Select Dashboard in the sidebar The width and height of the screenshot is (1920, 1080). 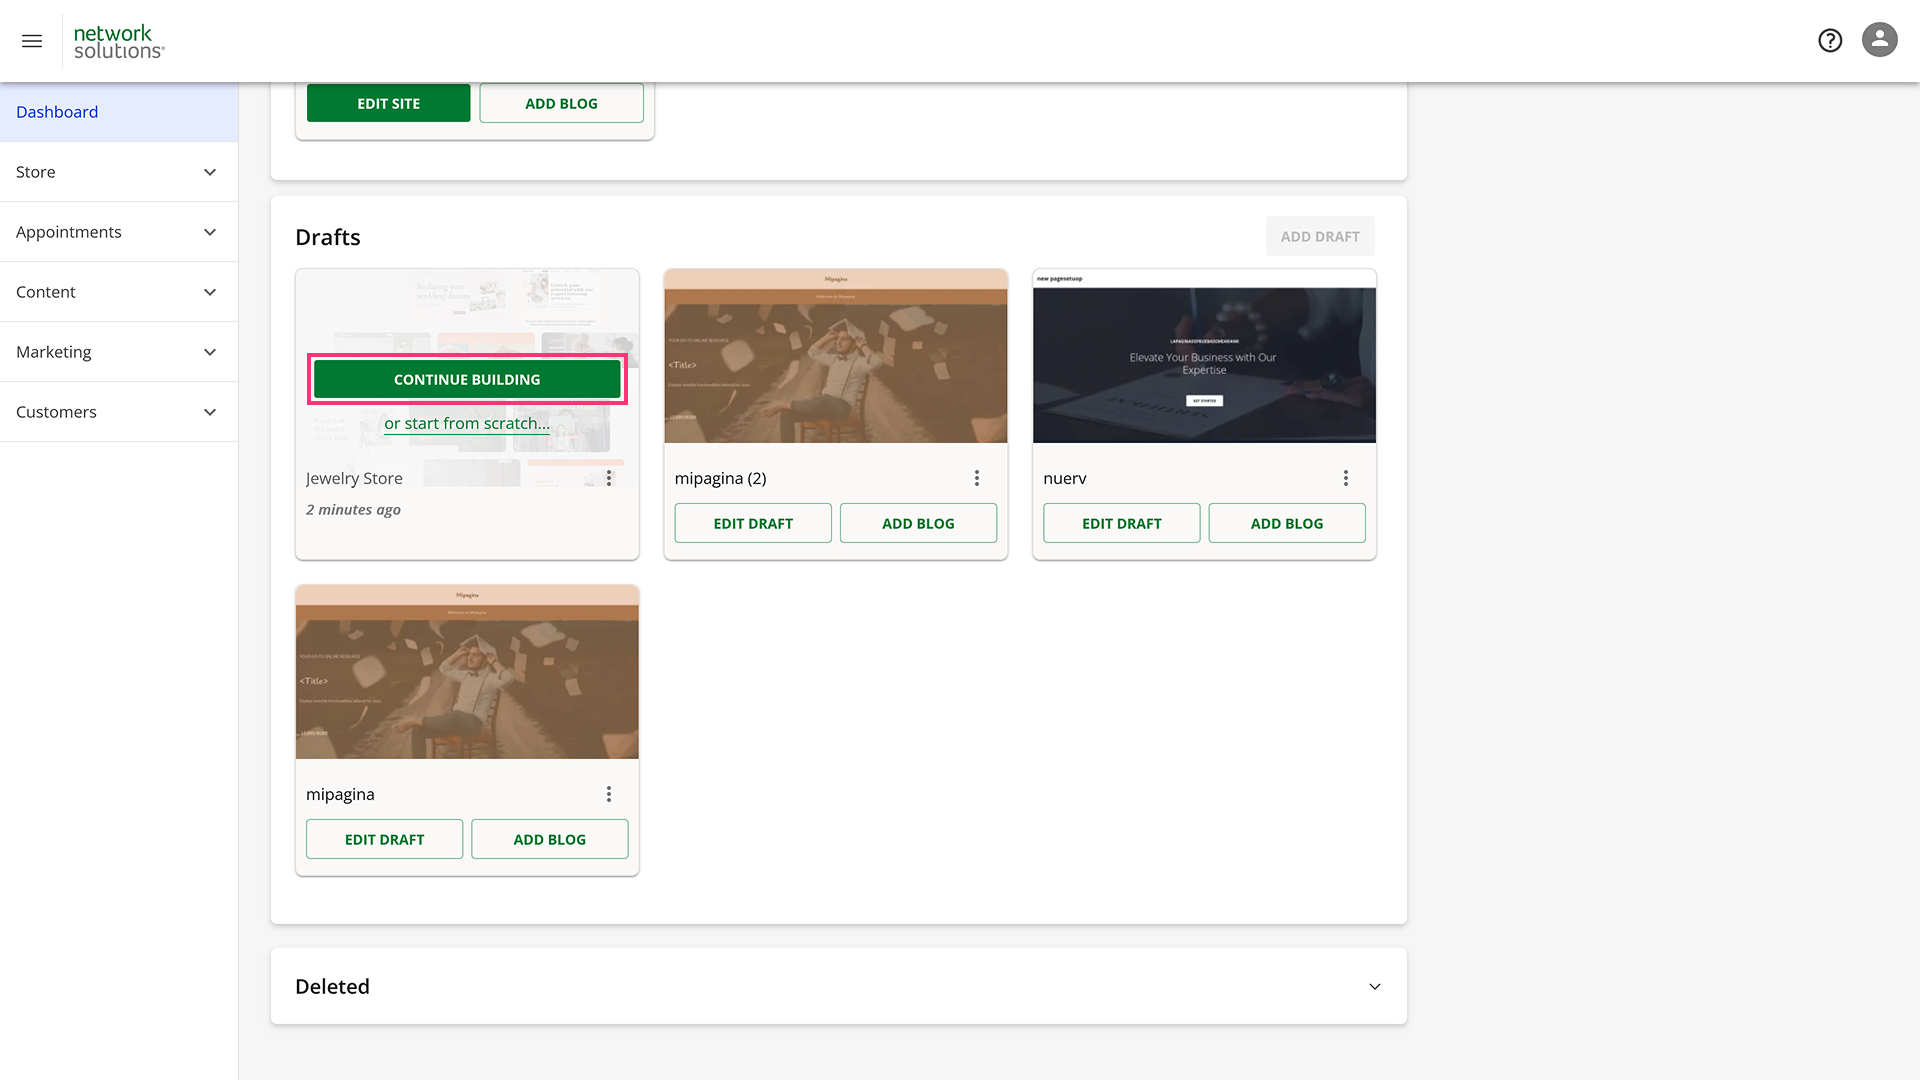(x=57, y=112)
